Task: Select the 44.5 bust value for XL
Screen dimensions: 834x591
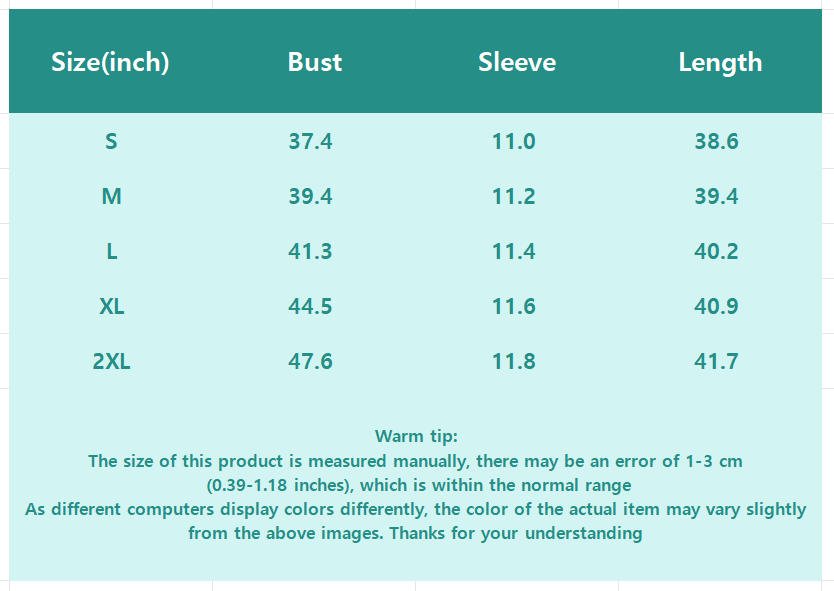Action: coord(310,307)
